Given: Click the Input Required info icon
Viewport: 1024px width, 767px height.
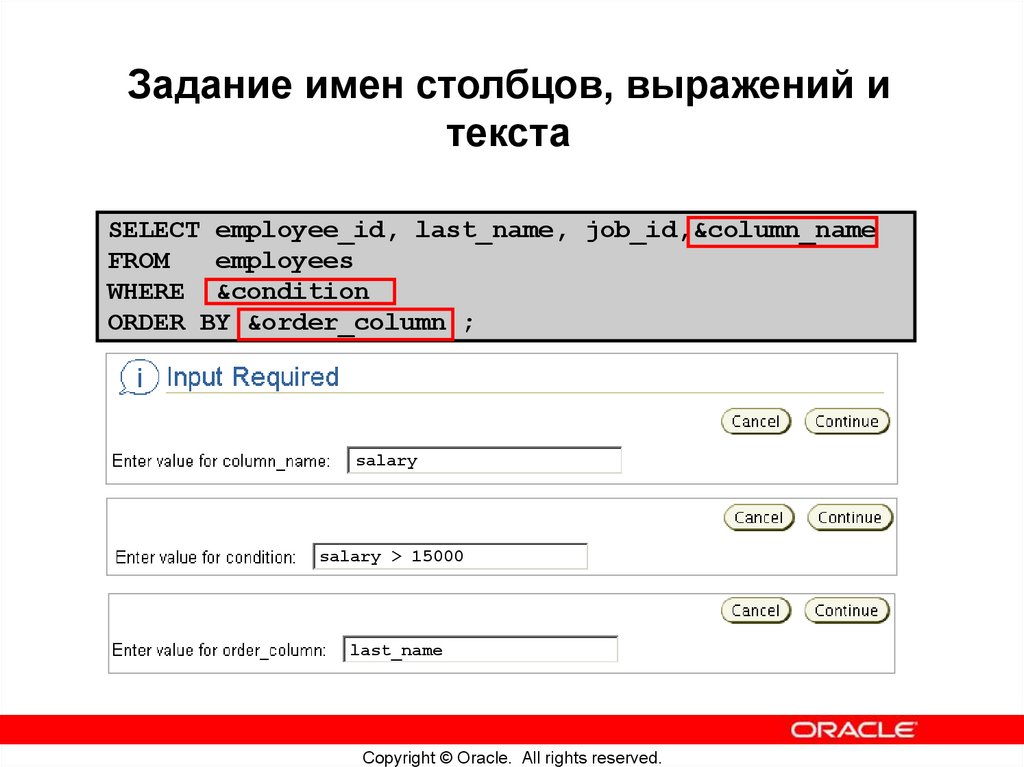Looking at the screenshot, I should tap(138, 377).
